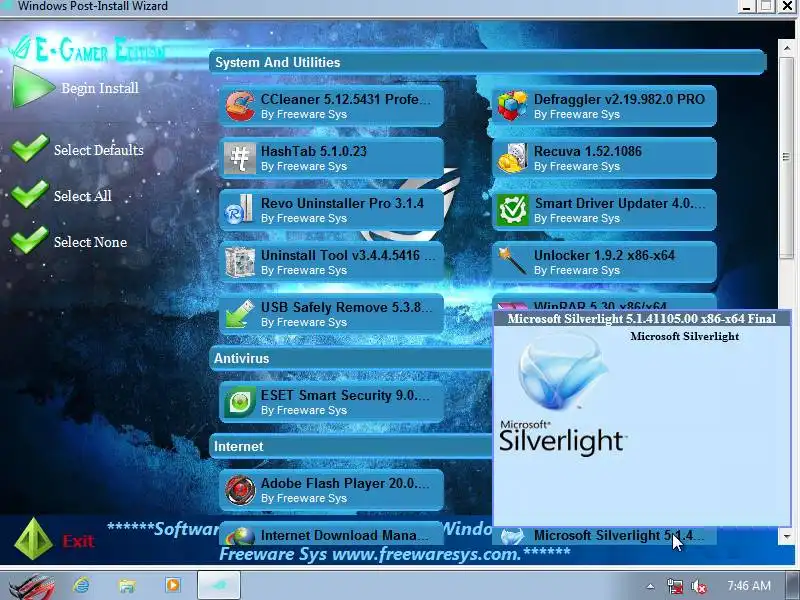Click the vertical scrollbar thumb

coord(786,158)
